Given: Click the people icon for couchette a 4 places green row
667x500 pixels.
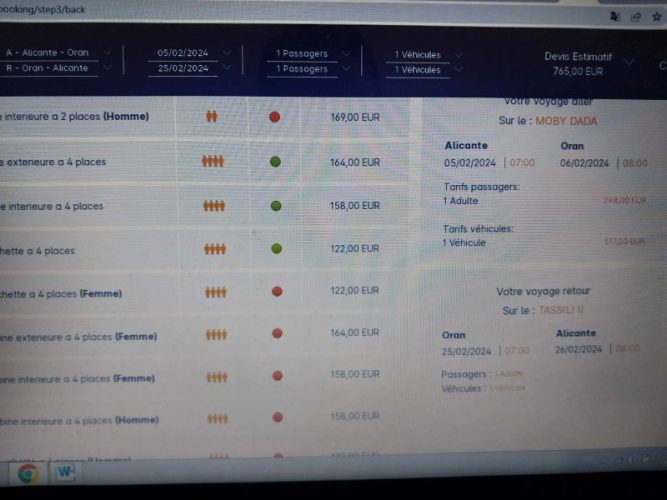Looking at the screenshot, I should point(215,249).
